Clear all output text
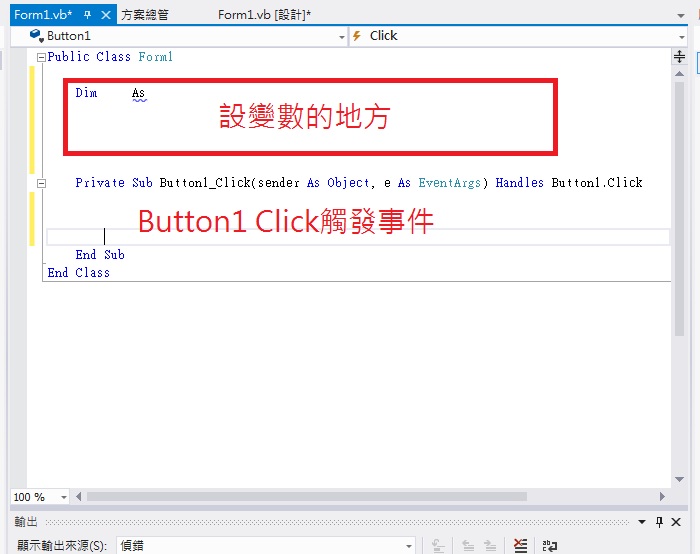 click(x=520, y=545)
